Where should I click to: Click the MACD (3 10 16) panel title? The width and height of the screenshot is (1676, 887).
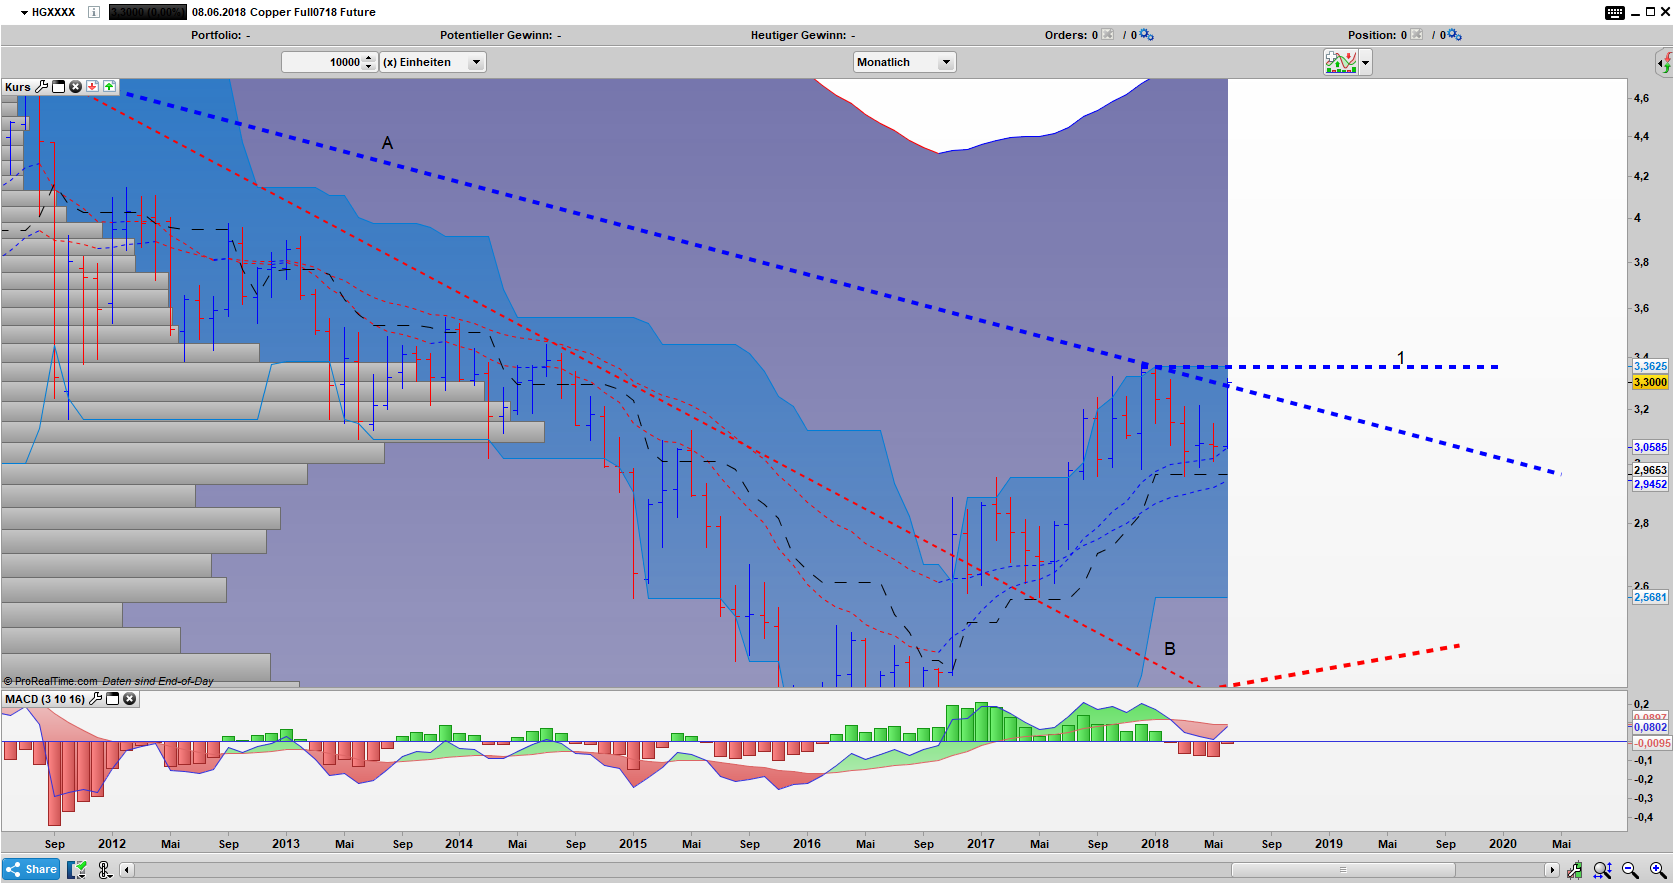click(x=45, y=699)
